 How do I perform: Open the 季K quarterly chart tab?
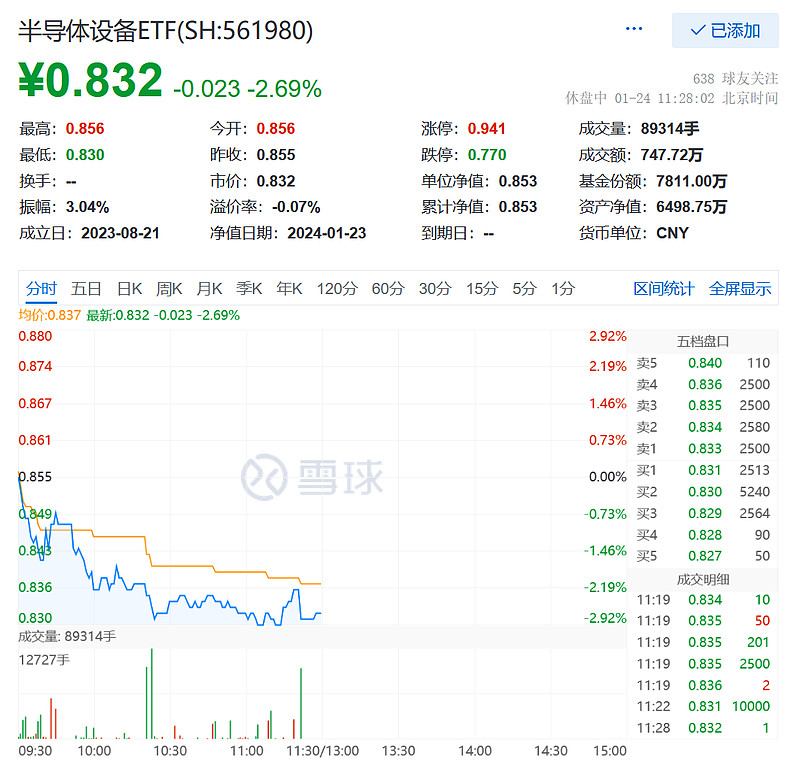pos(257,288)
